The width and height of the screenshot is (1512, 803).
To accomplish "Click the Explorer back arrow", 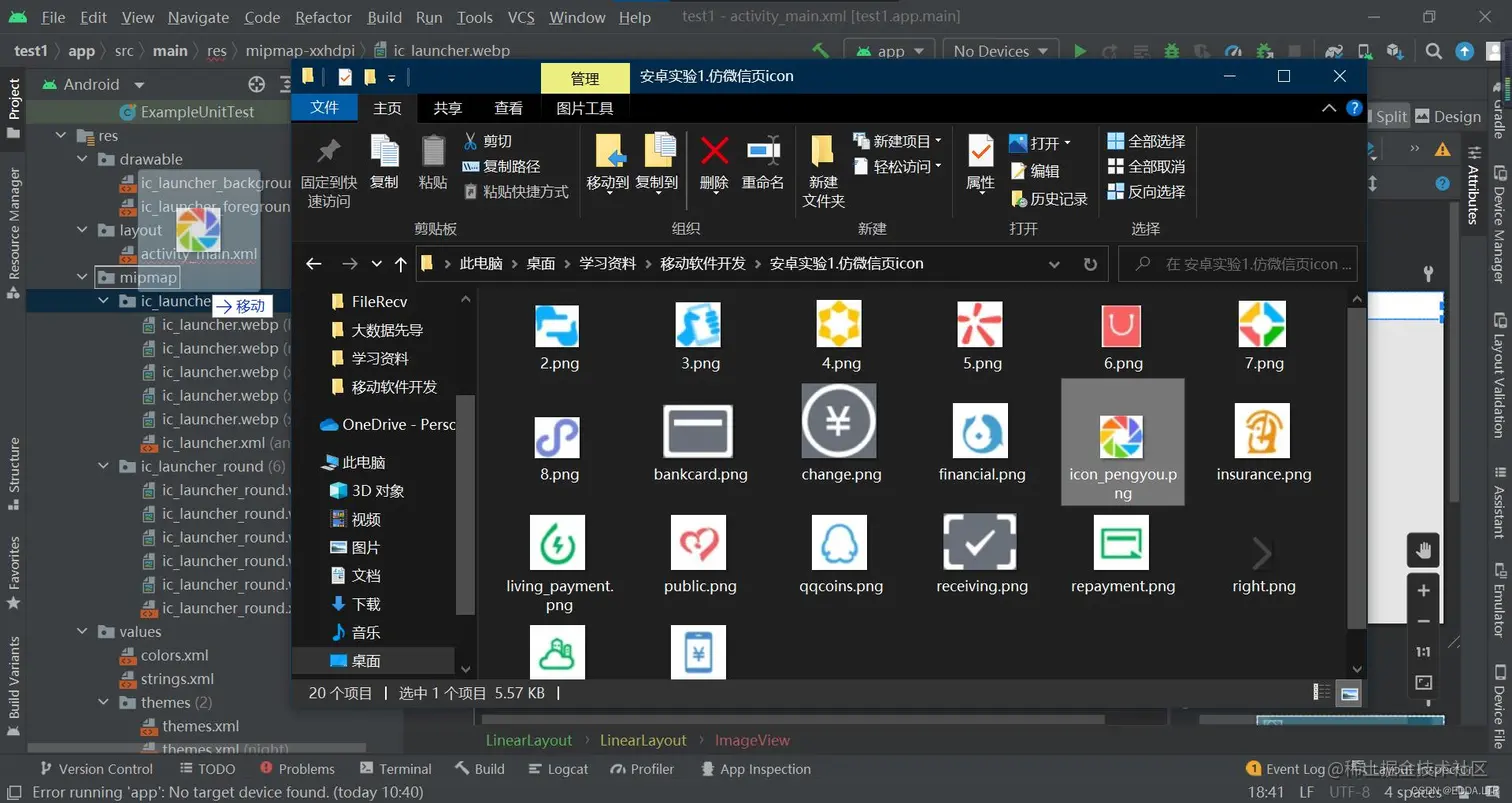I will click(x=314, y=264).
